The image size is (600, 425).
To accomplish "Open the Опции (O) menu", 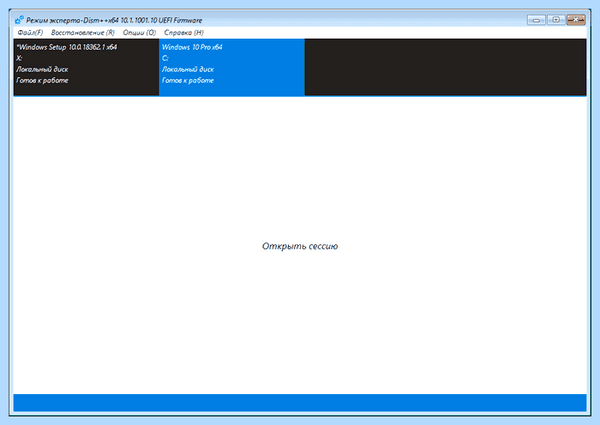I will 139,33.
